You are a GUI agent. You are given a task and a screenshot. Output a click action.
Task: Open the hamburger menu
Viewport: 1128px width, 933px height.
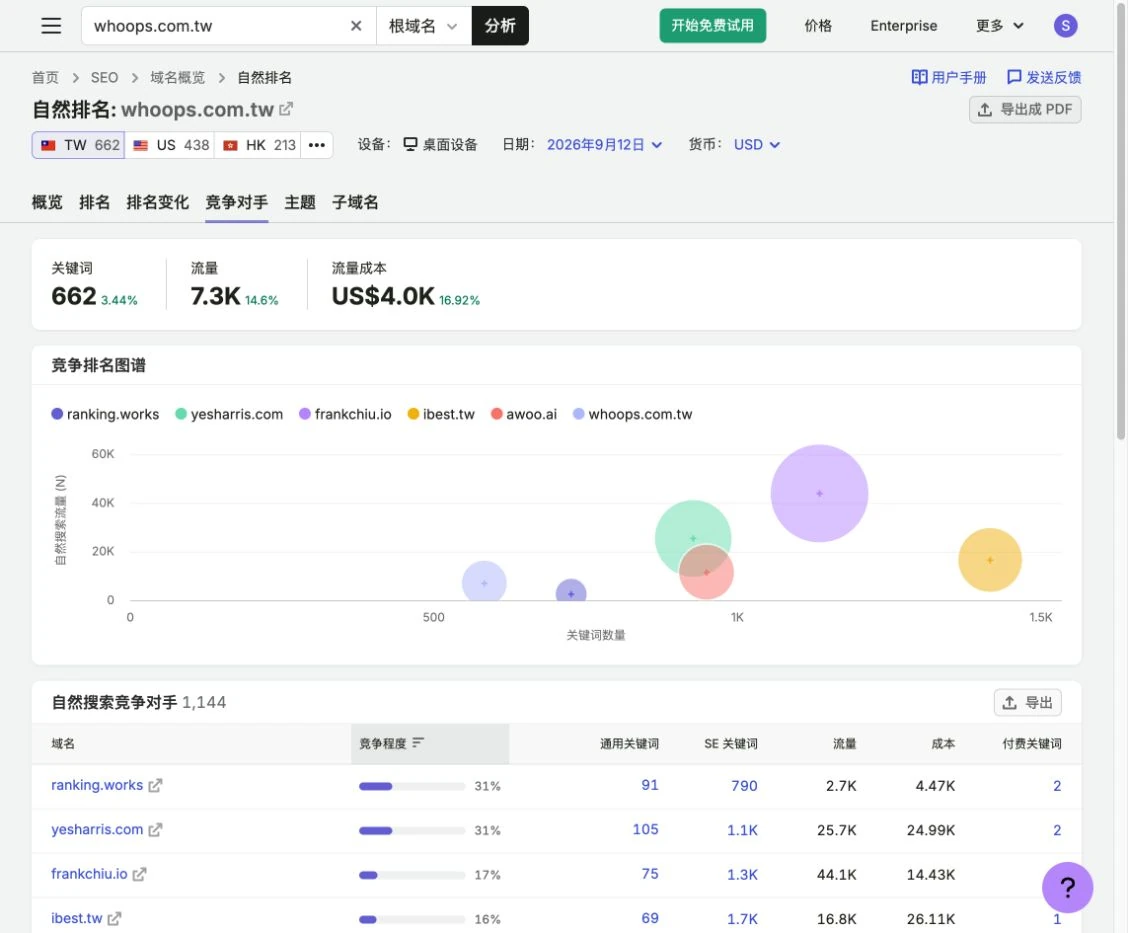tap(51, 26)
